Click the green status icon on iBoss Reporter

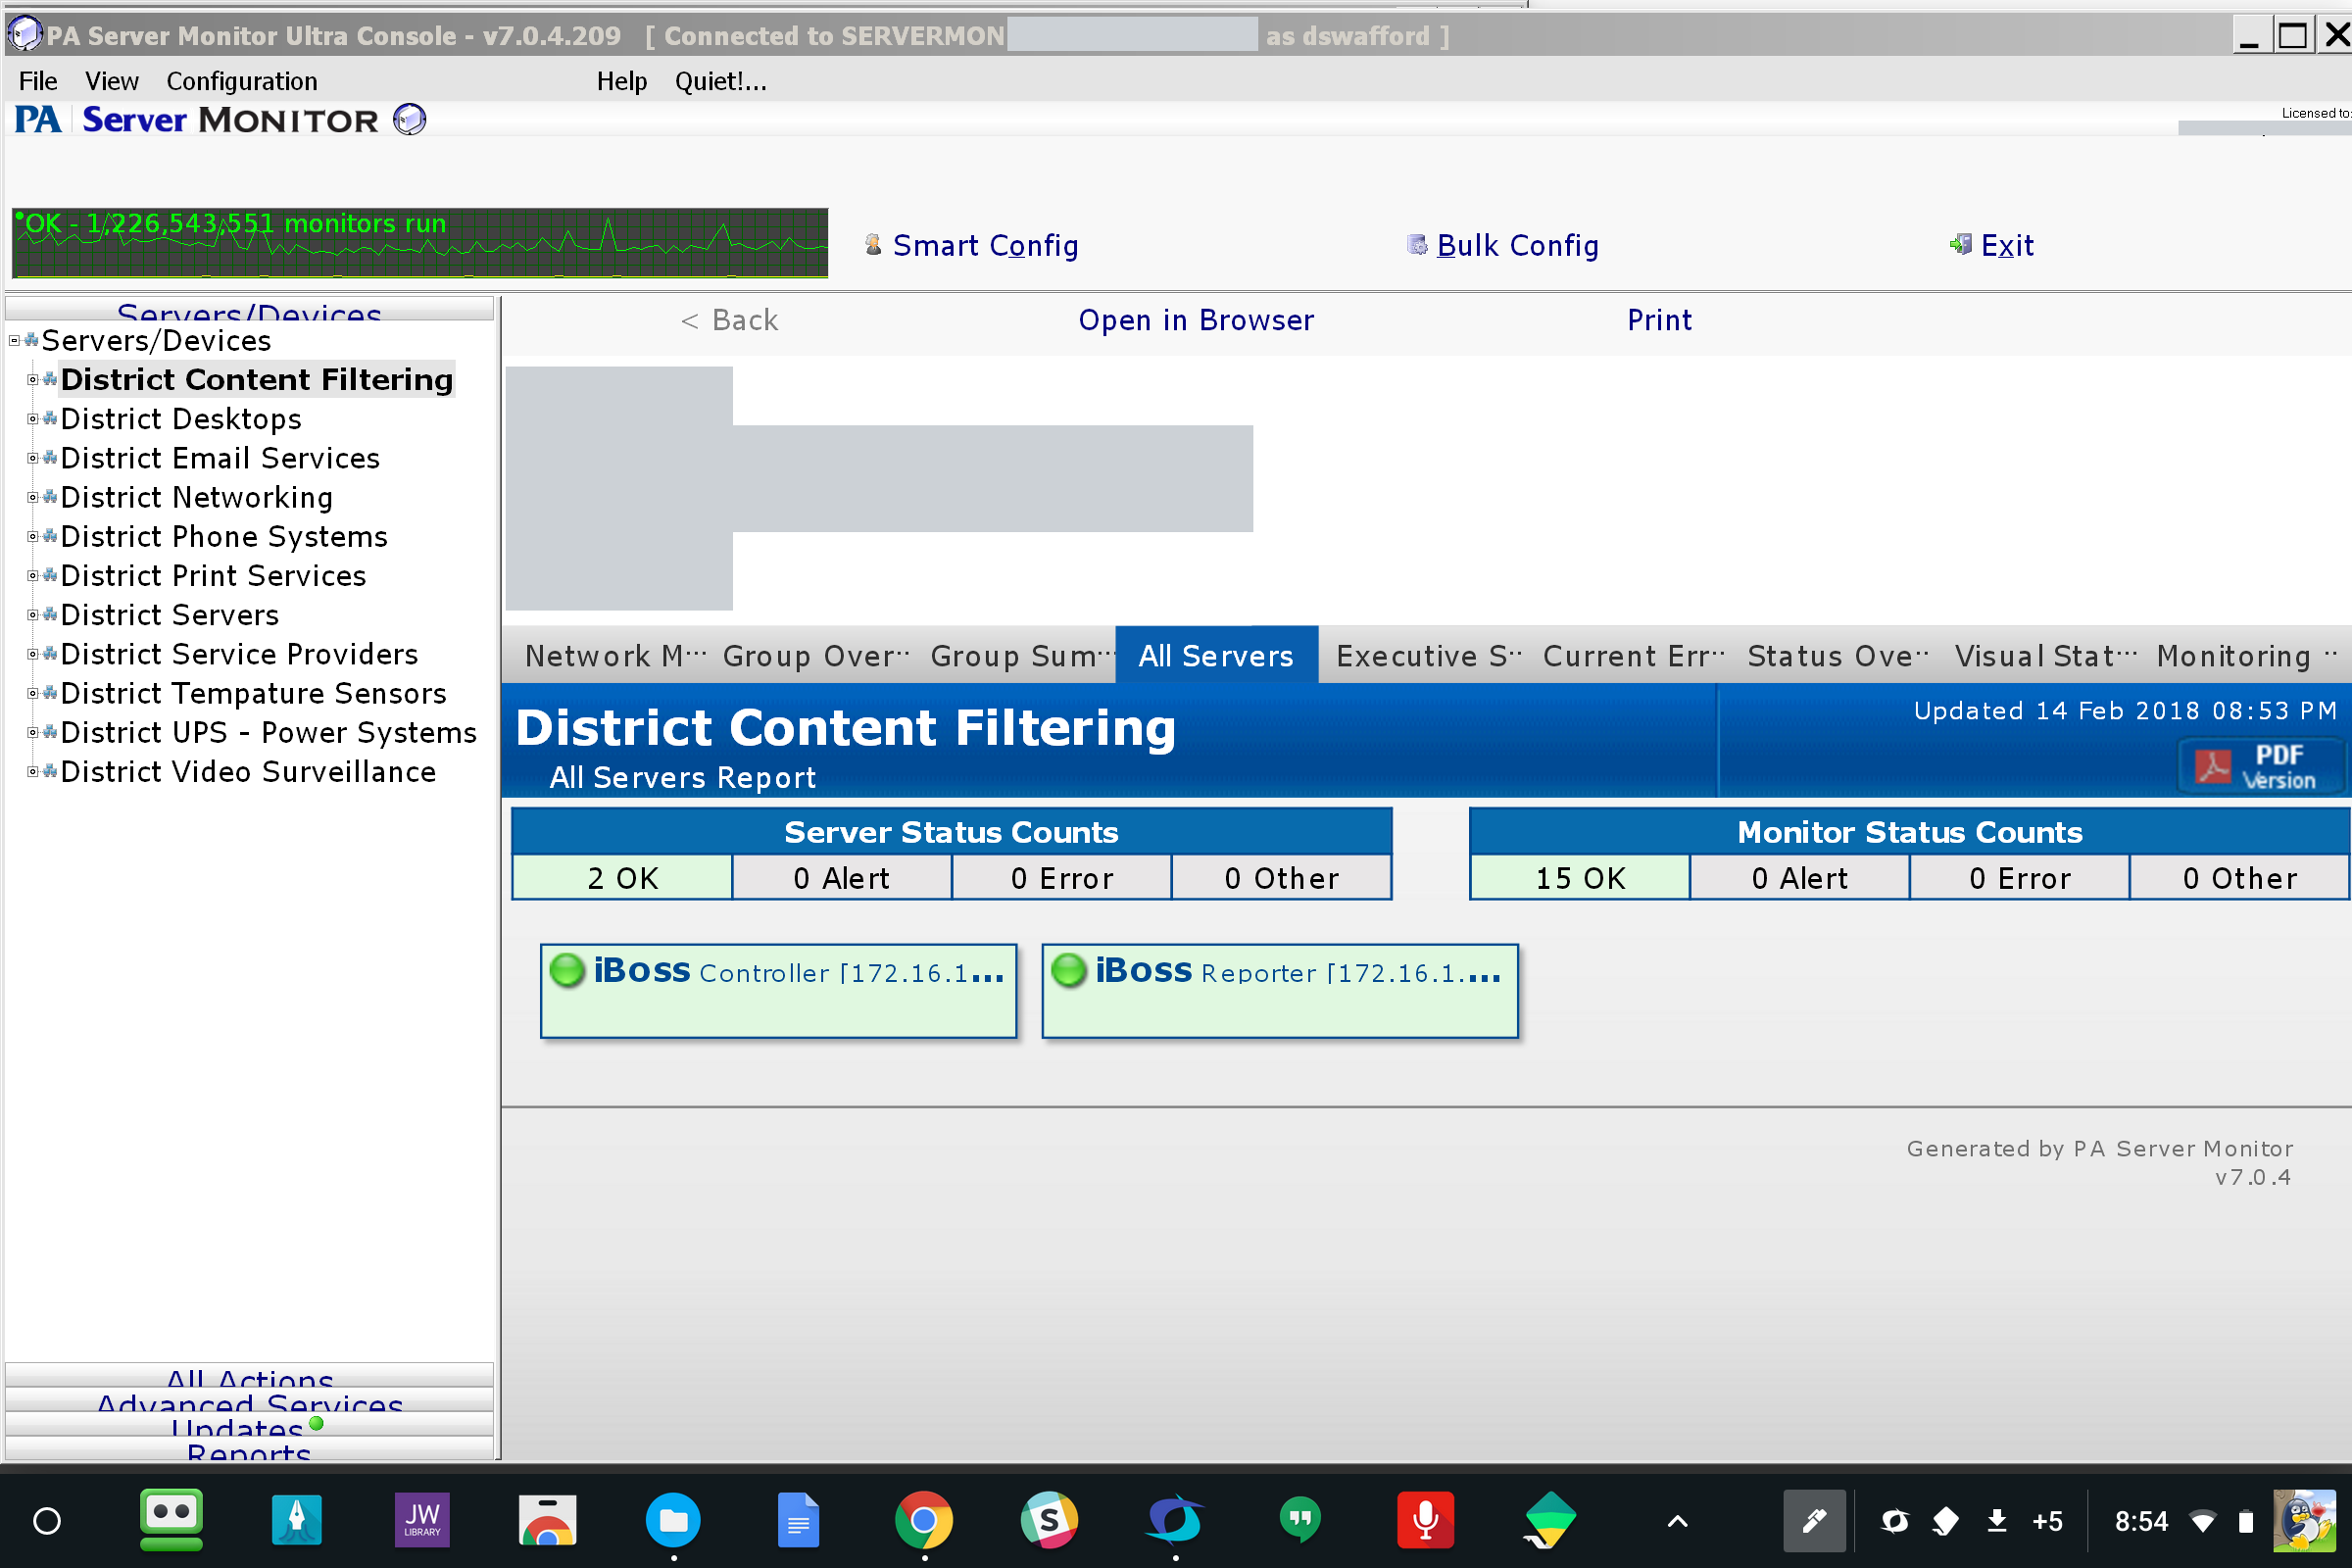[1069, 970]
